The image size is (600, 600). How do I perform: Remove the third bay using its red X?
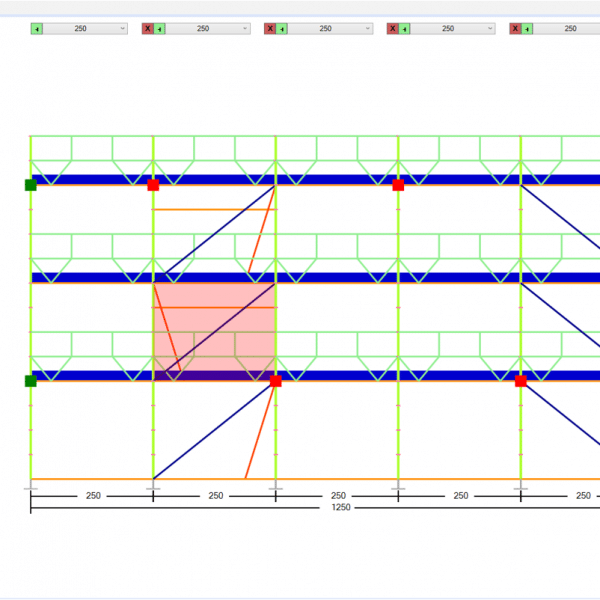pos(270,29)
